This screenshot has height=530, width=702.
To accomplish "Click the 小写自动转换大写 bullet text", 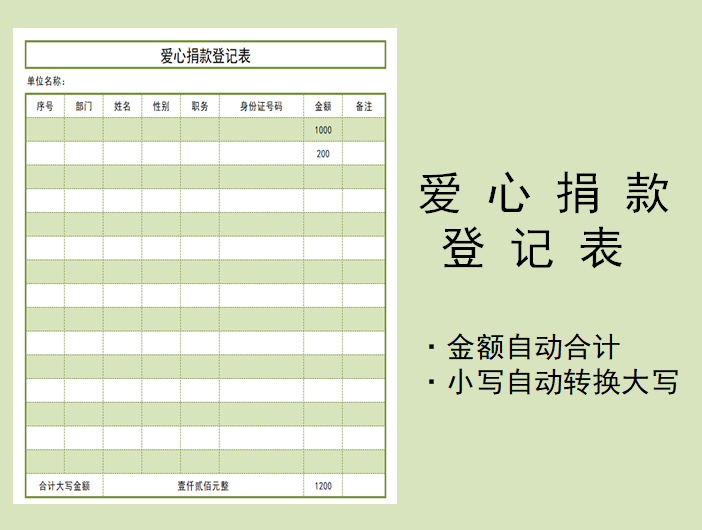I will pos(562,382).
